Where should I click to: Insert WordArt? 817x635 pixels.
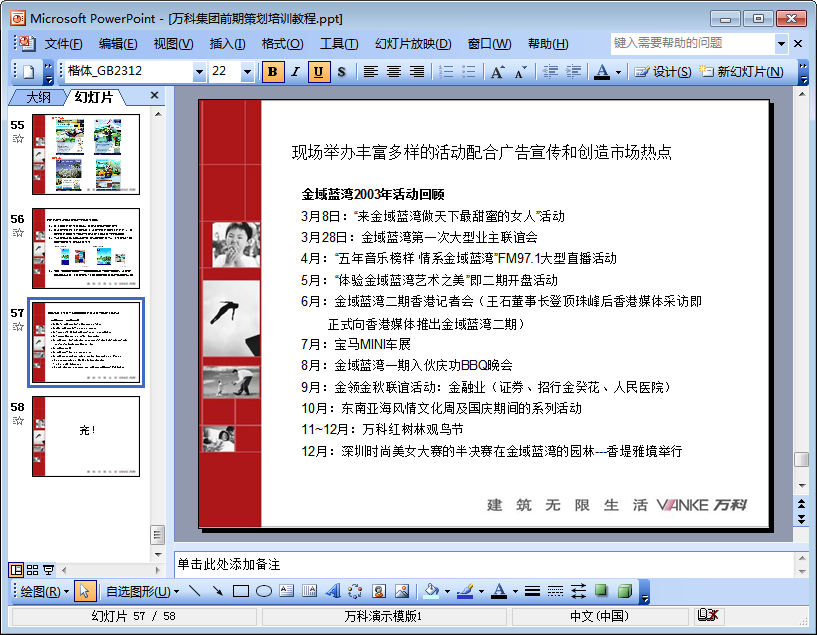(x=332, y=591)
